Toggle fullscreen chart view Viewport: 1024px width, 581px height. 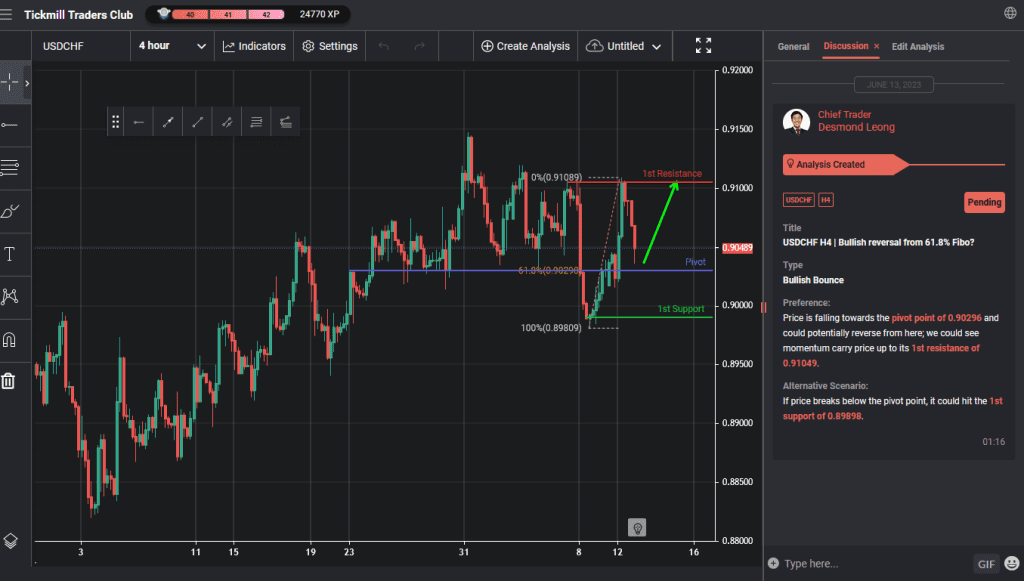(x=703, y=45)
